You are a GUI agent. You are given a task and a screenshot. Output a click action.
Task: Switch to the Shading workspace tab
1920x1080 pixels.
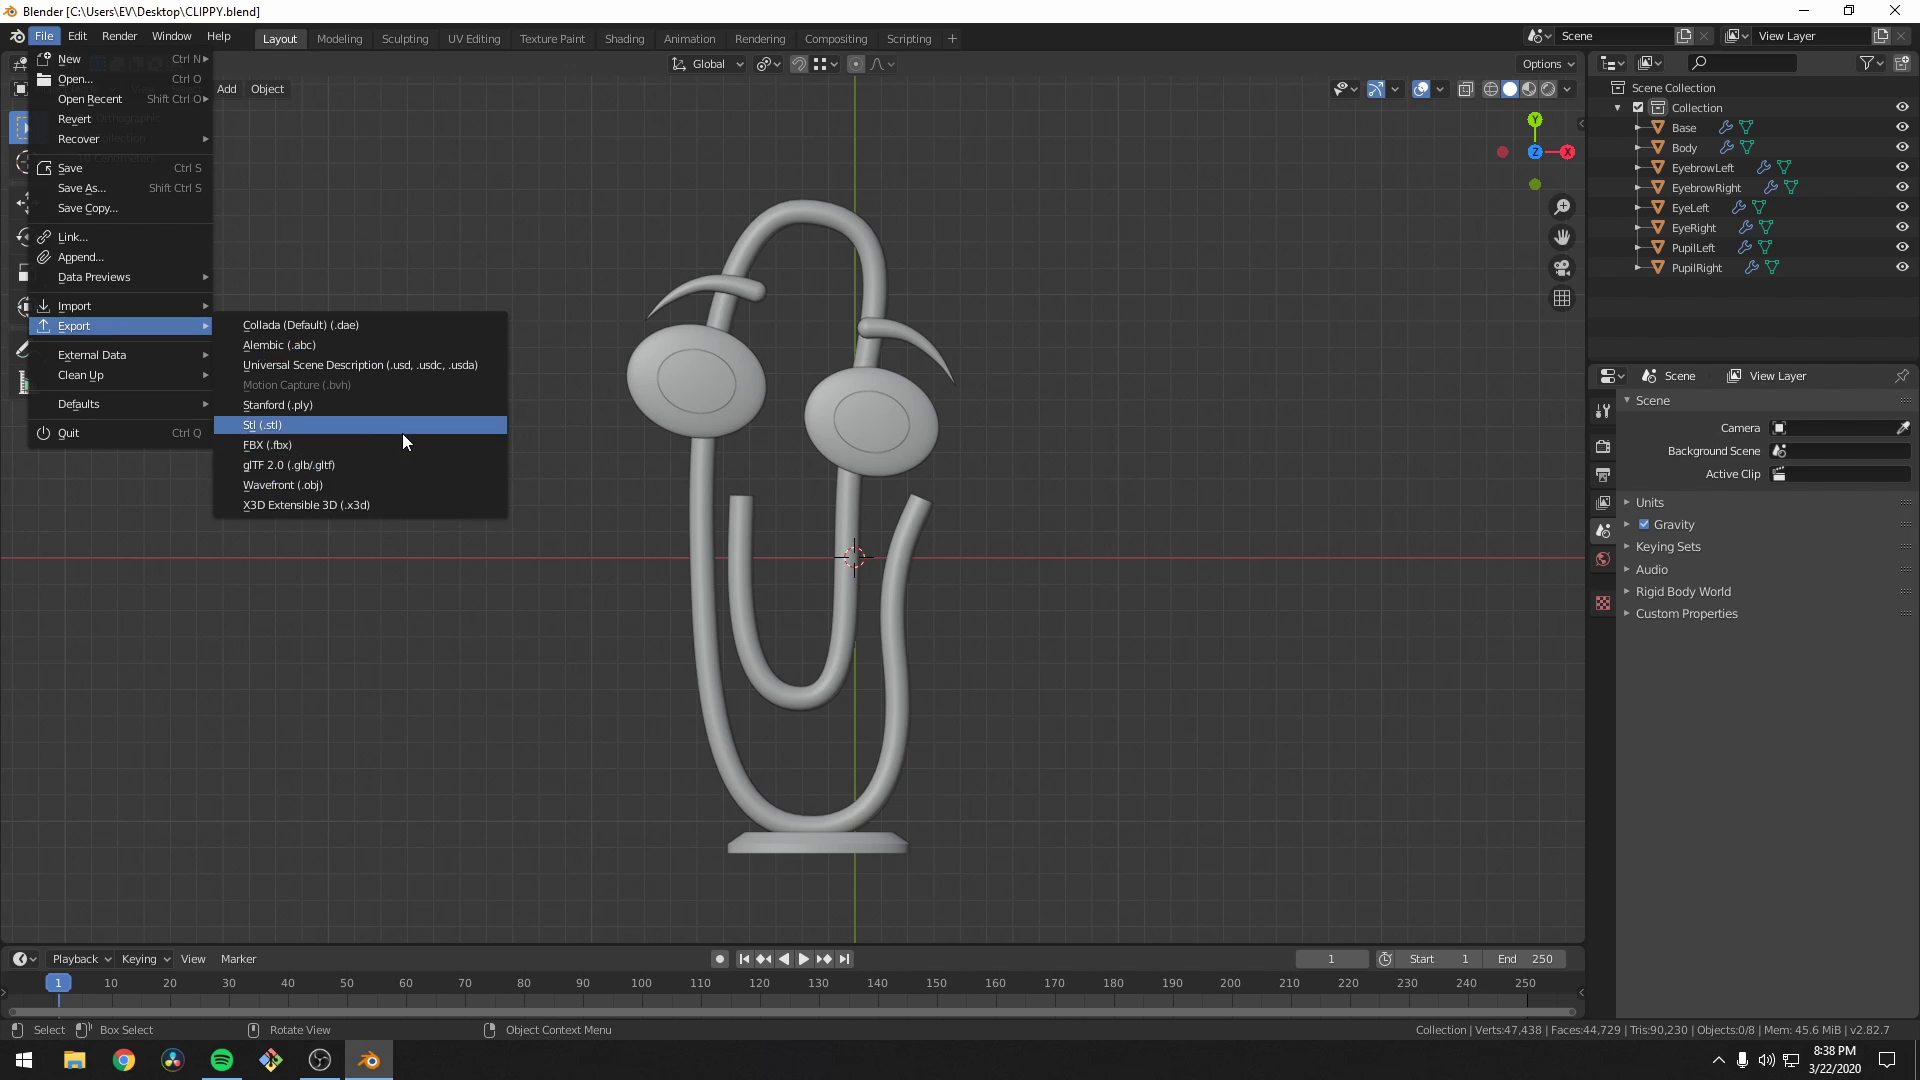[x=624, y=38]
